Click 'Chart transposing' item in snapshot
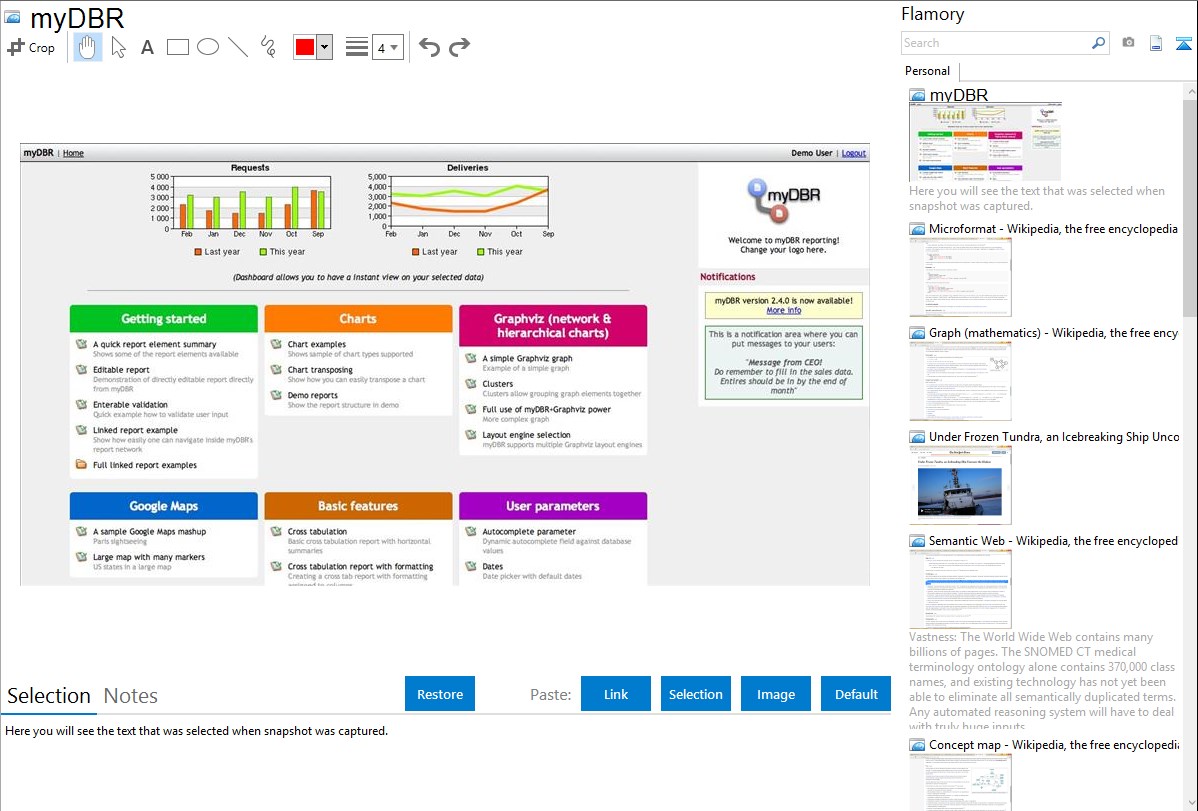 point(320,370)
